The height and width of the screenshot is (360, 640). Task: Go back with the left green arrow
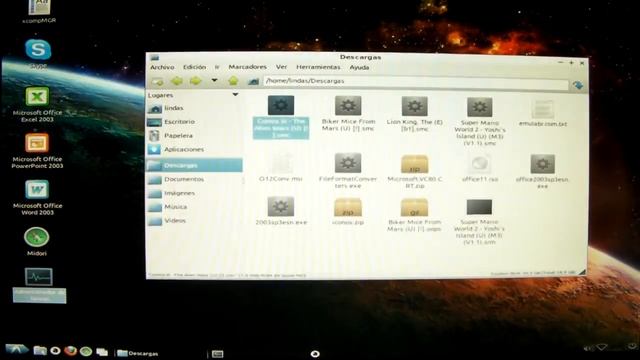[177, 81]
